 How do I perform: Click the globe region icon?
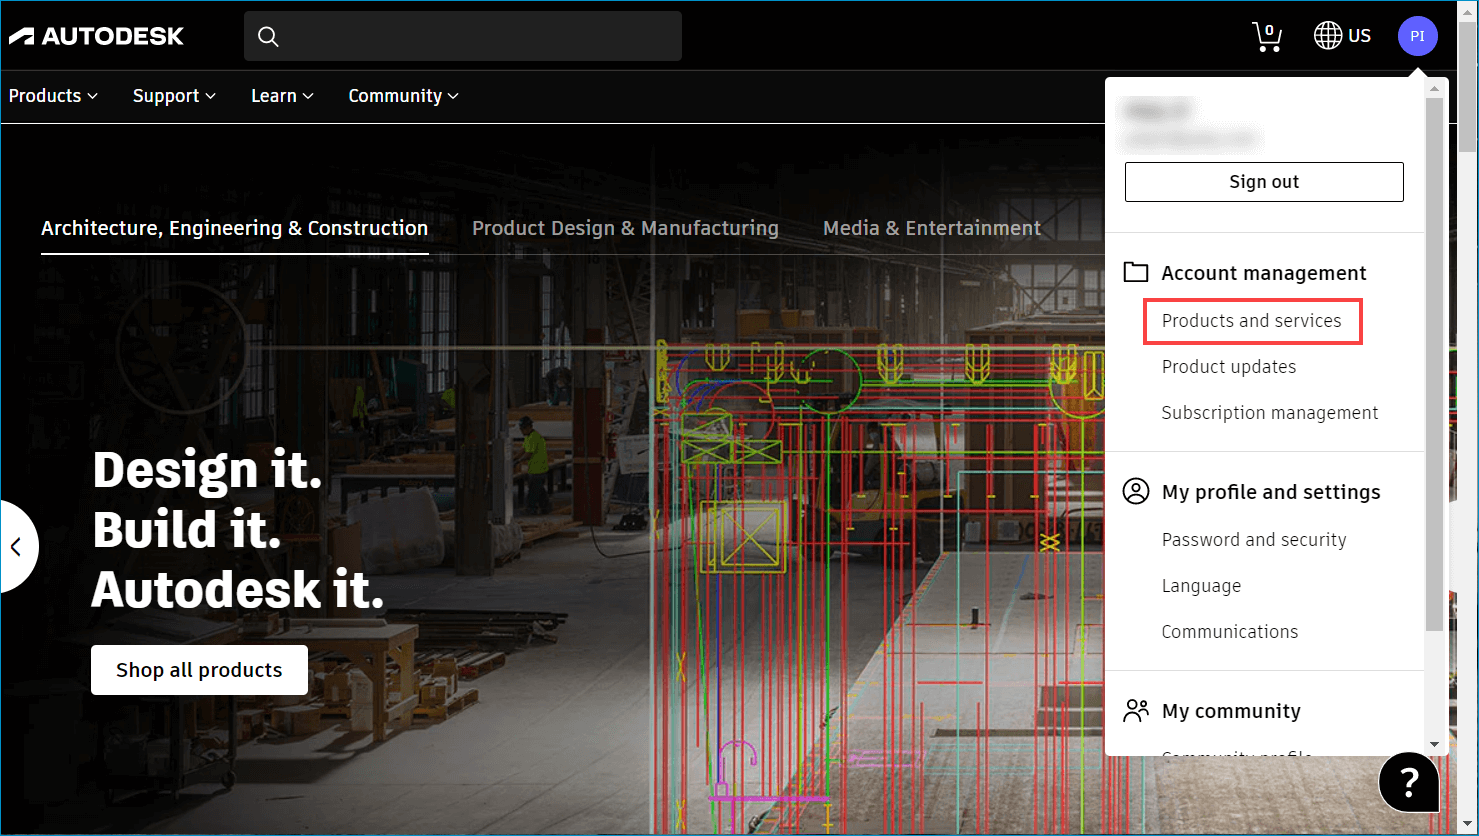click(1327, 36)
